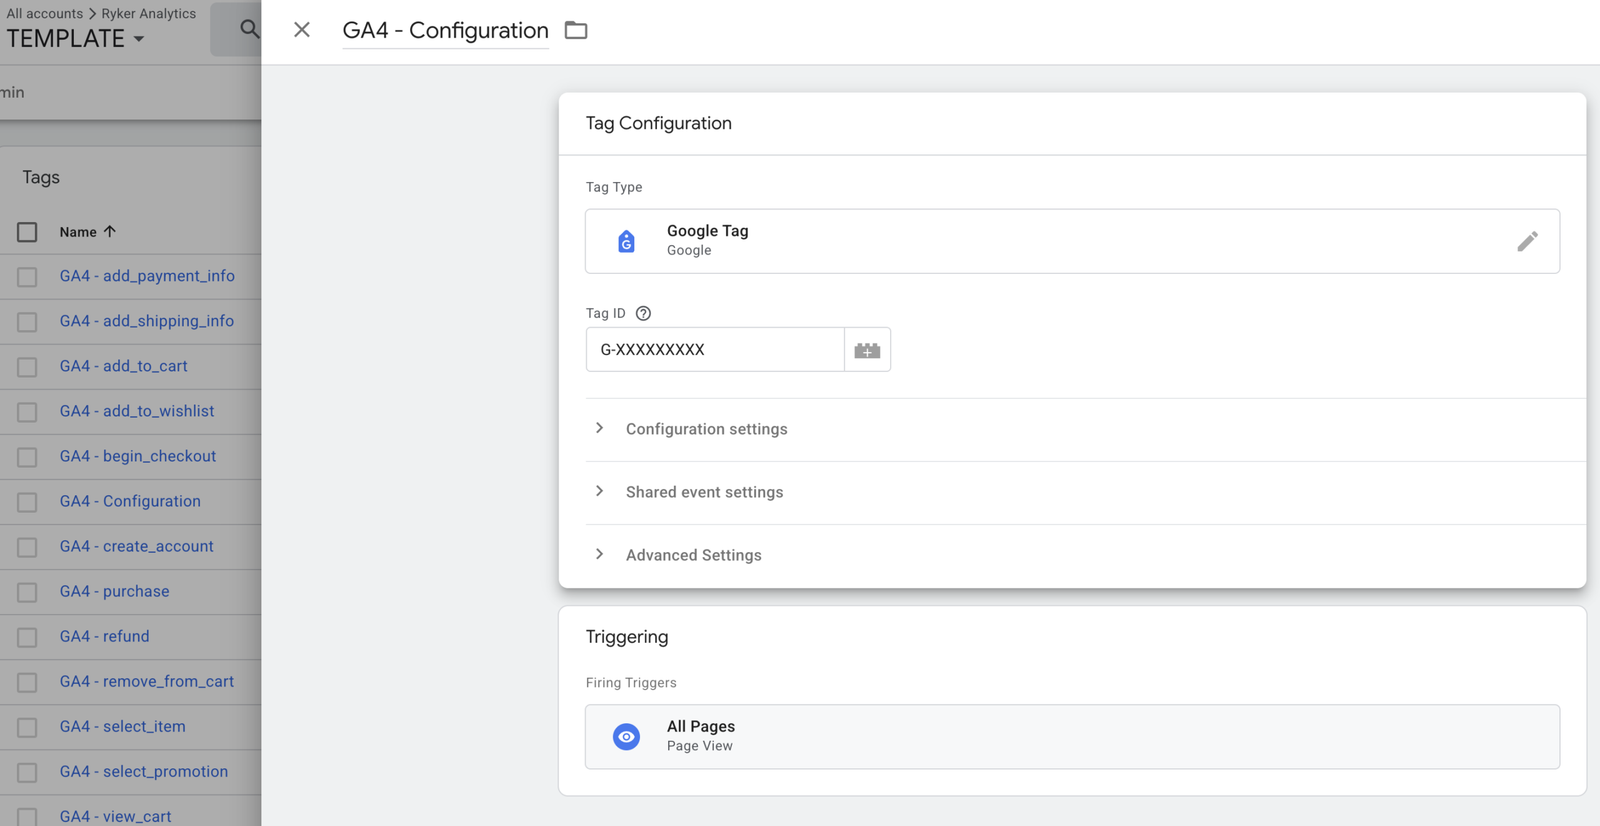This screenshot has height=826, width=1600.
Task: Check the GA4 - create_account checkbox
Action: pos(27,547)
